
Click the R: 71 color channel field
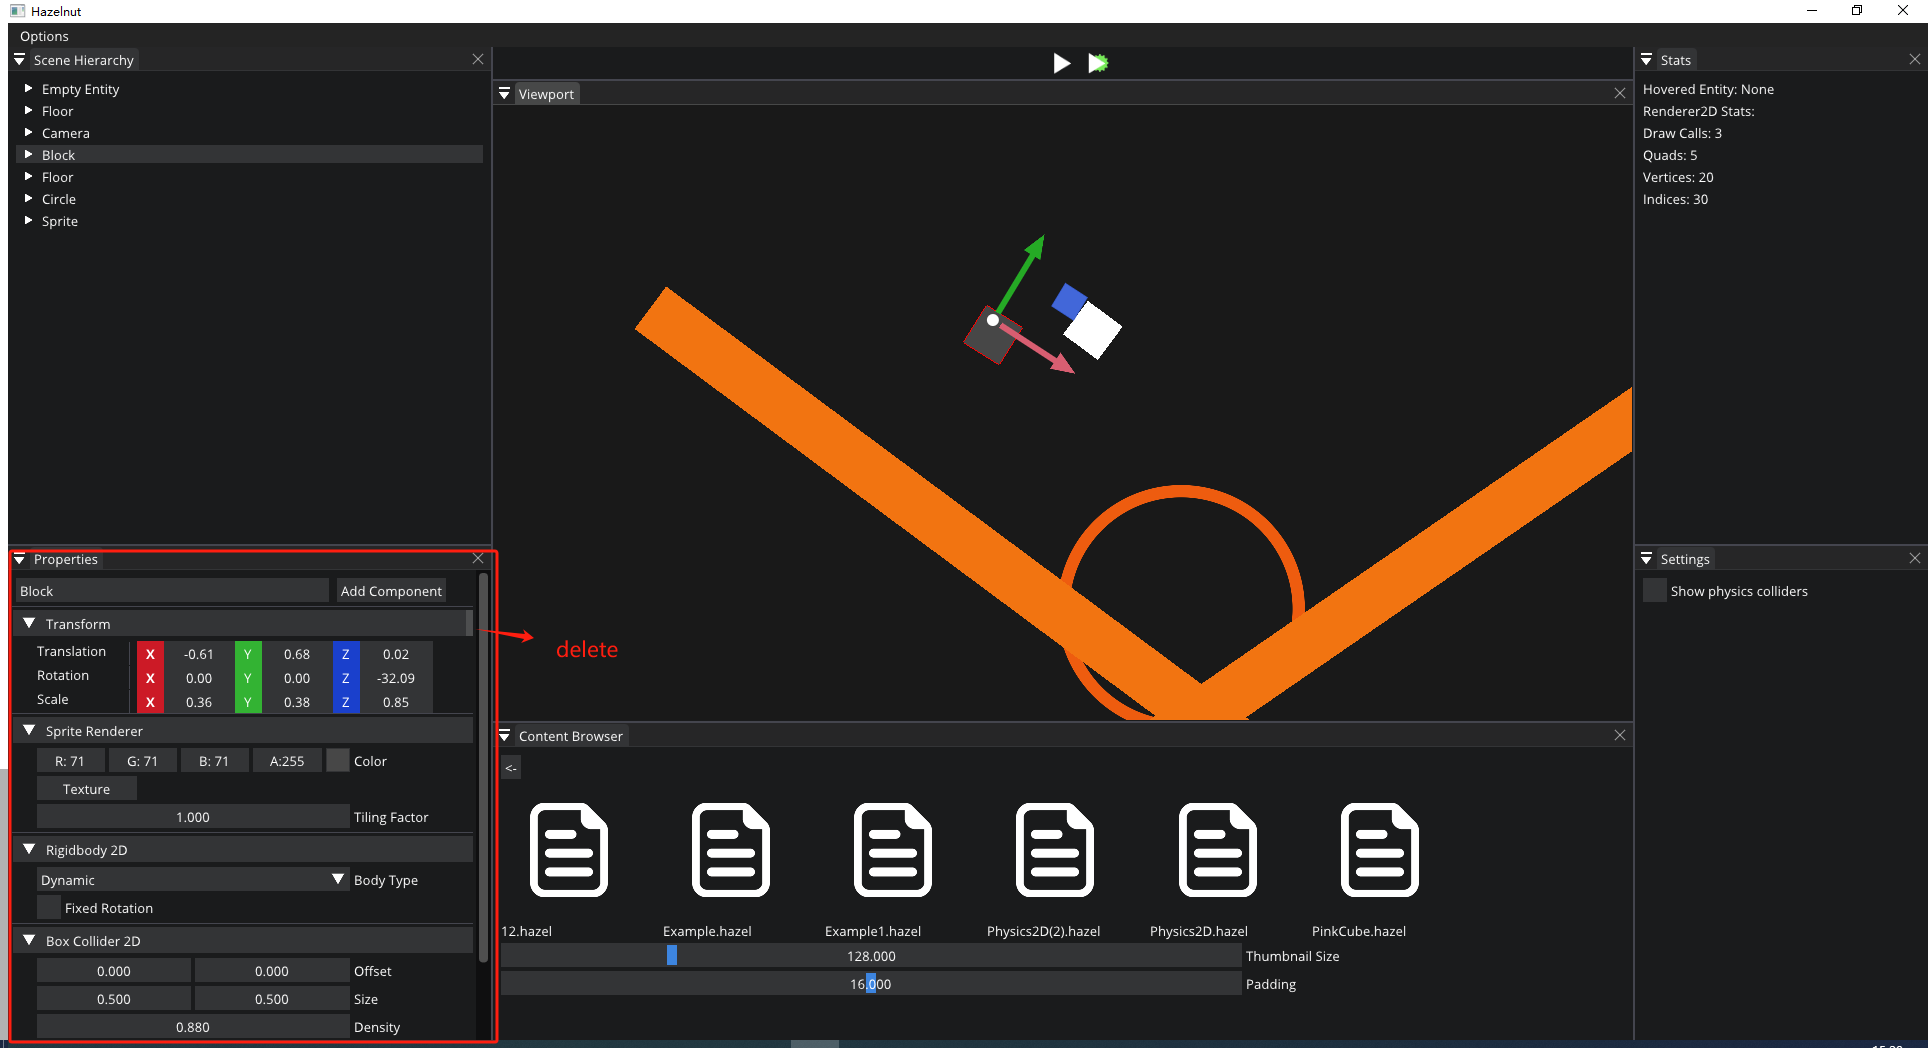[x=70, y=761]
